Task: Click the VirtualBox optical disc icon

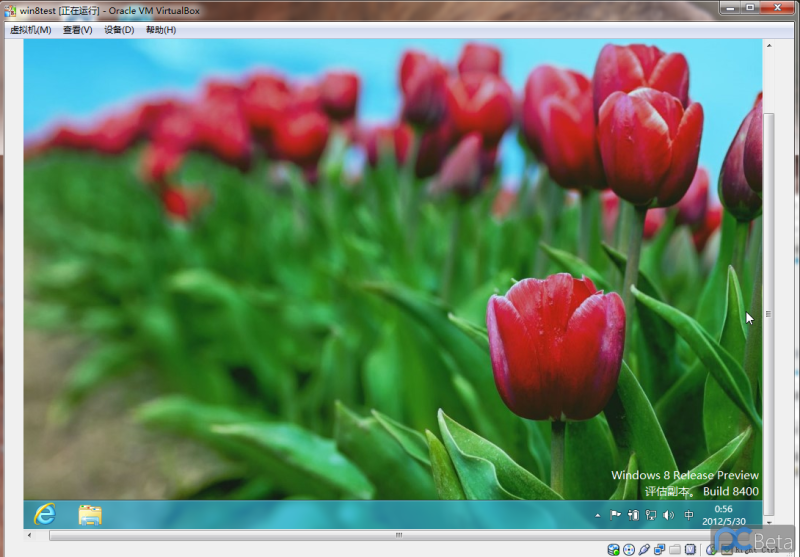Action: [x=629, y=549]
